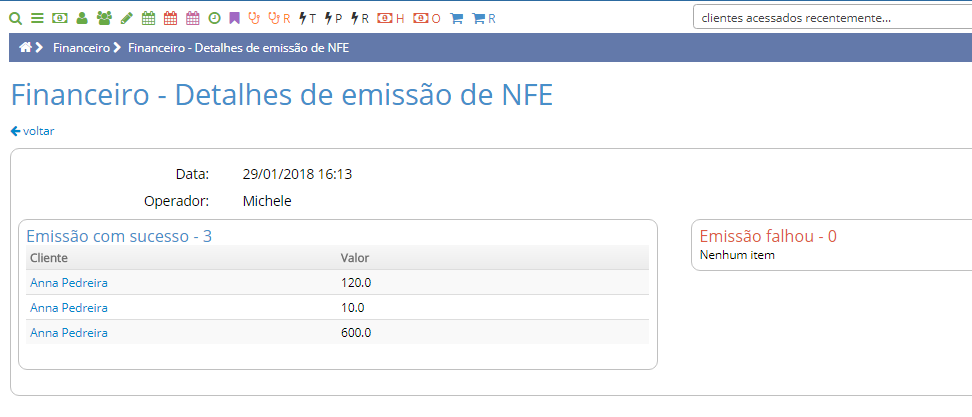Click the single user icon

click(82, 18)
